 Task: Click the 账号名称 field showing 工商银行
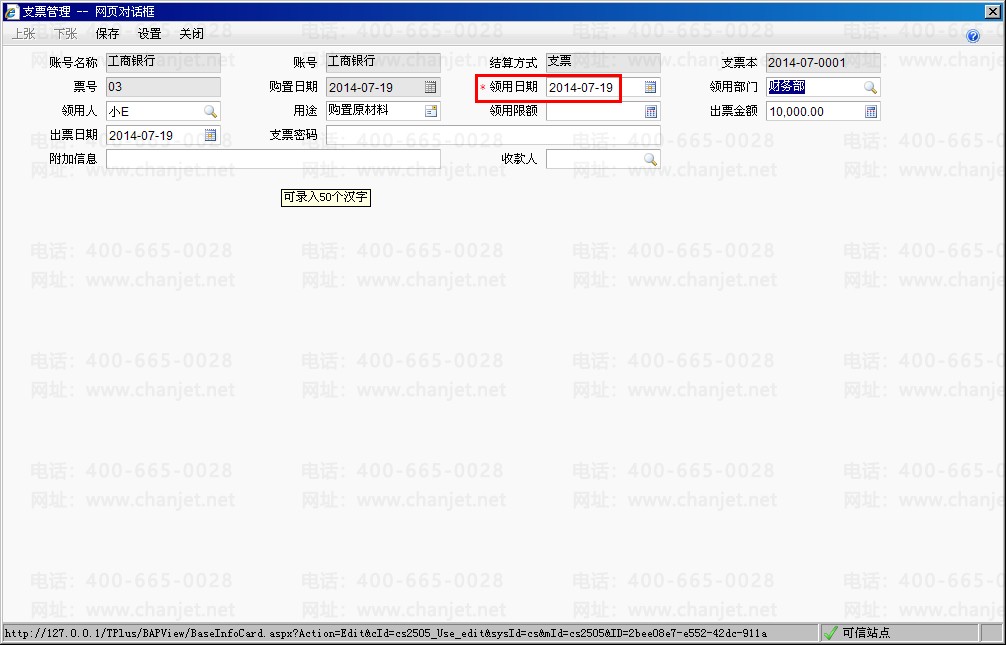click(163, 62)
